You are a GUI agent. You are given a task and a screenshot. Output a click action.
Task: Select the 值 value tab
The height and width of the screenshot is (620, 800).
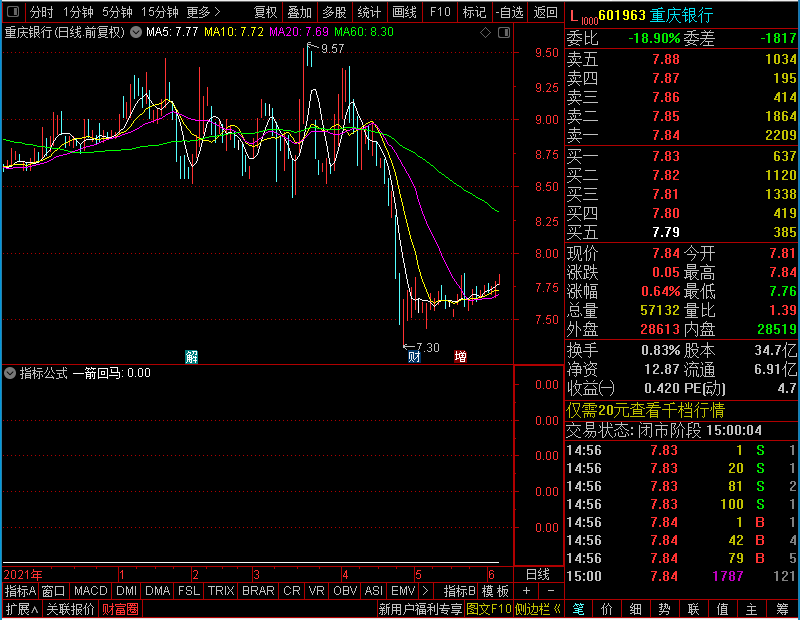click(722, 609)
